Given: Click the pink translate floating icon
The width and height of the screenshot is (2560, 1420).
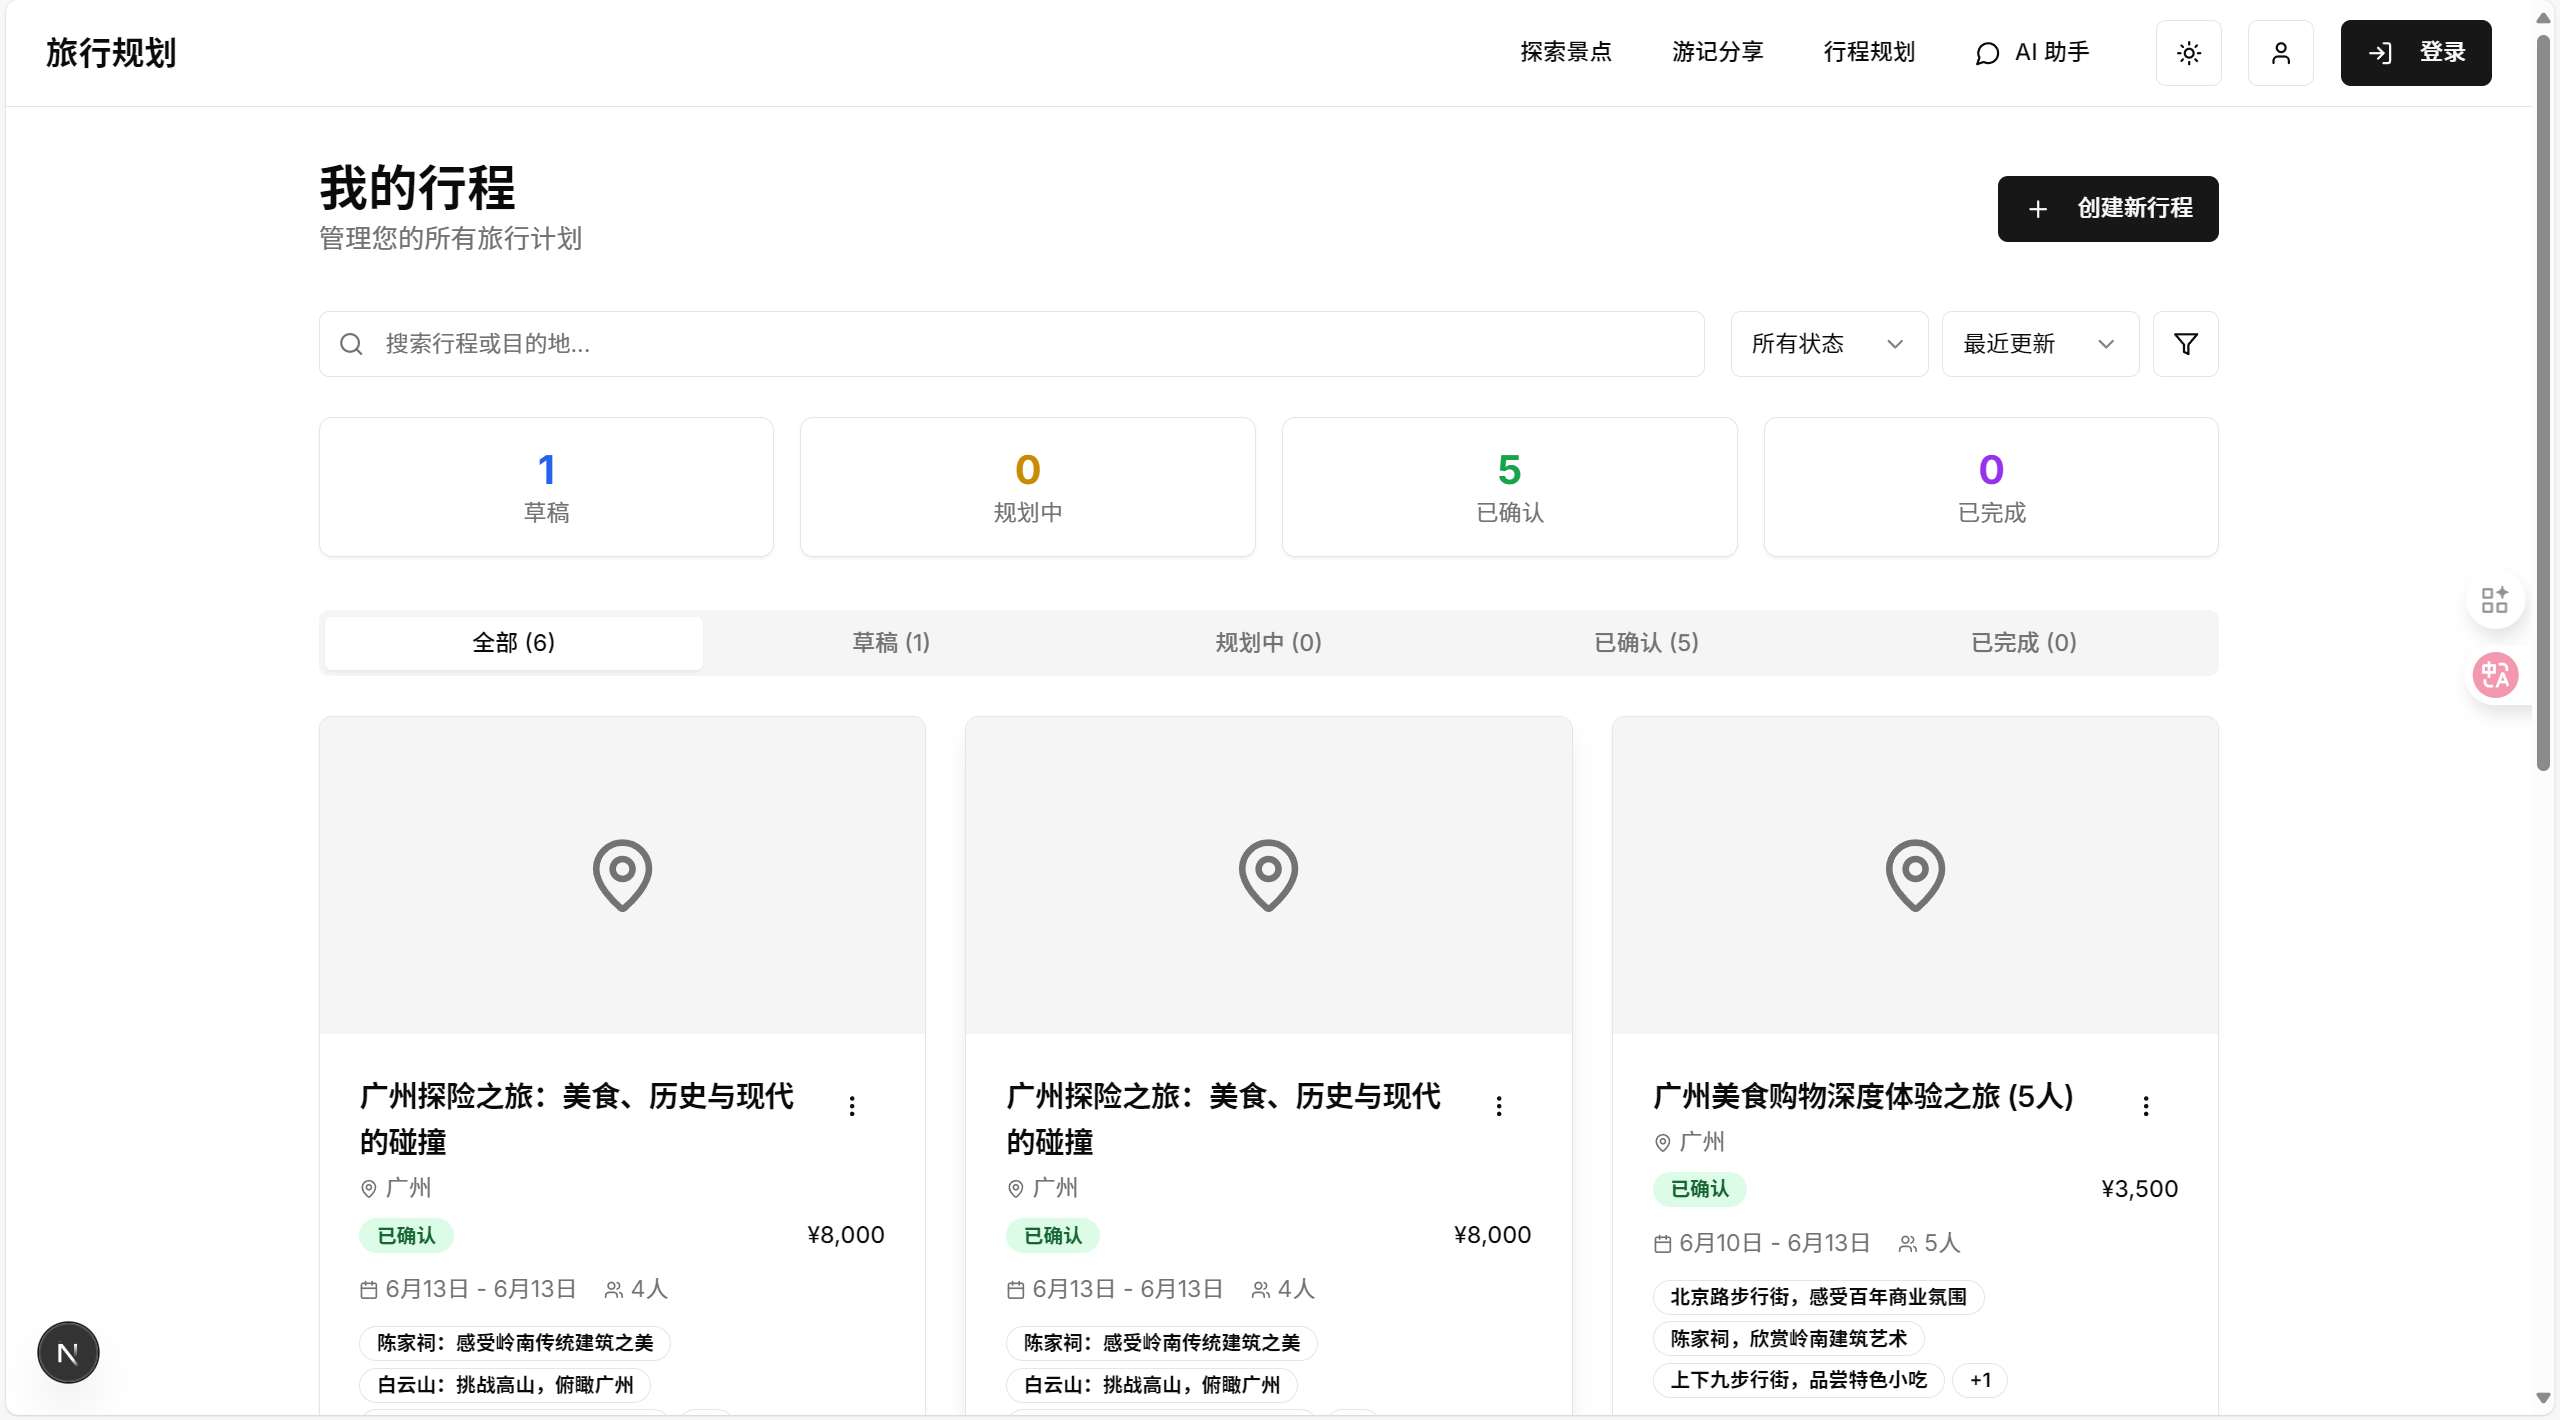Looking at the screenshot, I should coord(2494,675).
